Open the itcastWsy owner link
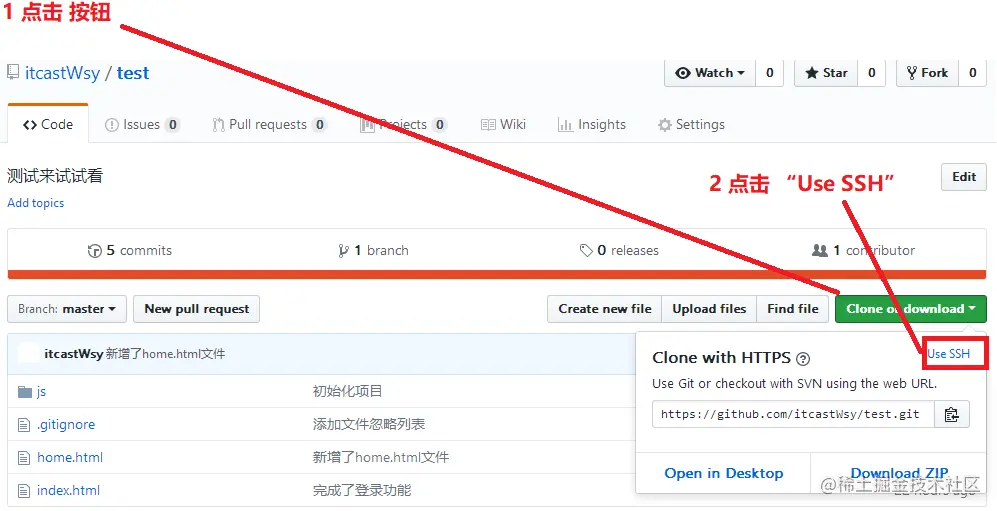The image size is (997, 511). 62,73
